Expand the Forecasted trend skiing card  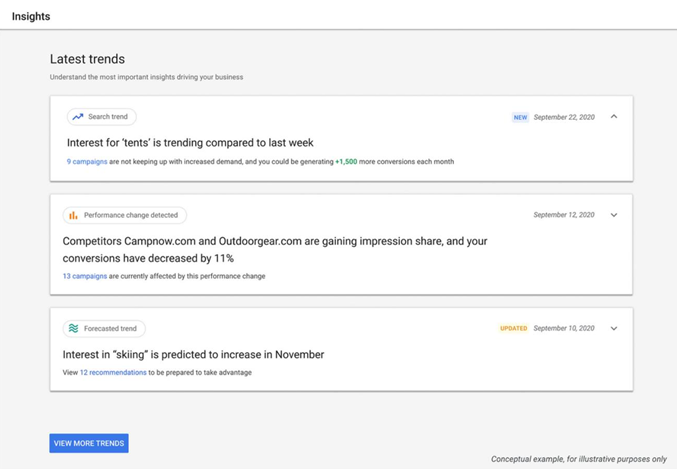point(614,328)
